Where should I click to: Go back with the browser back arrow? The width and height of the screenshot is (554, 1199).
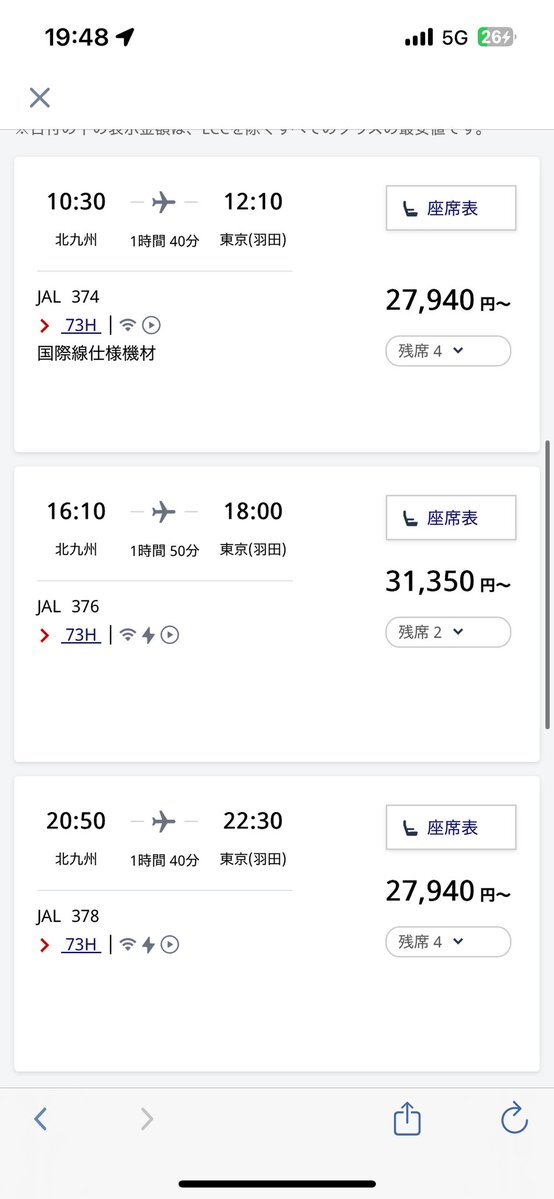tap(41, 1119)
